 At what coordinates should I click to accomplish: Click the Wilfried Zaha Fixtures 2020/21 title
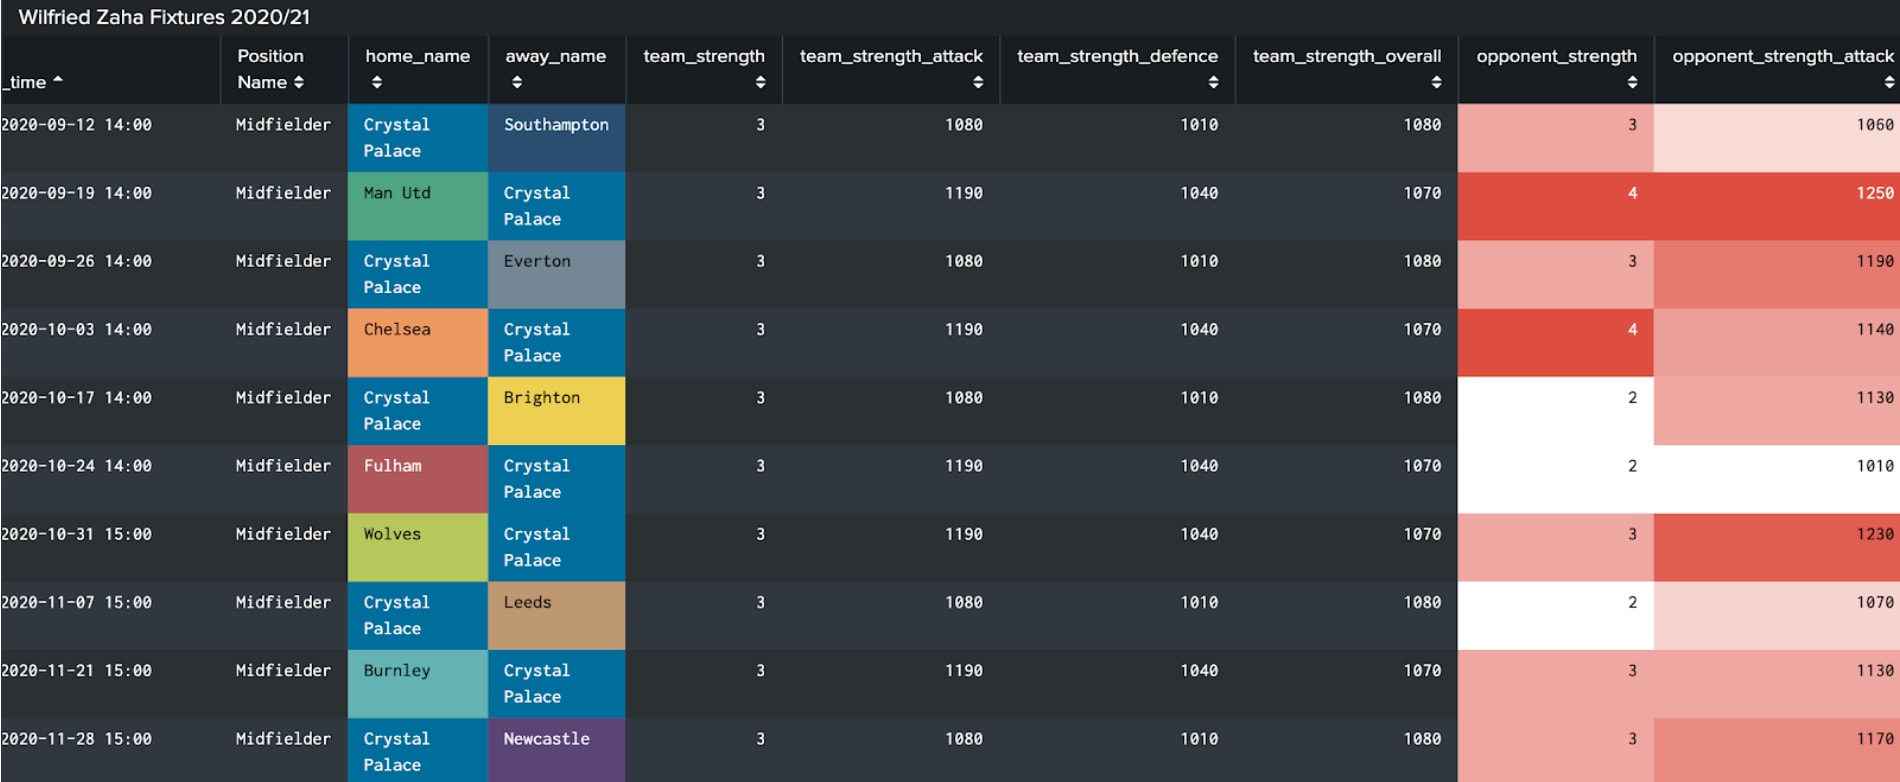click(x=164, y=17)
